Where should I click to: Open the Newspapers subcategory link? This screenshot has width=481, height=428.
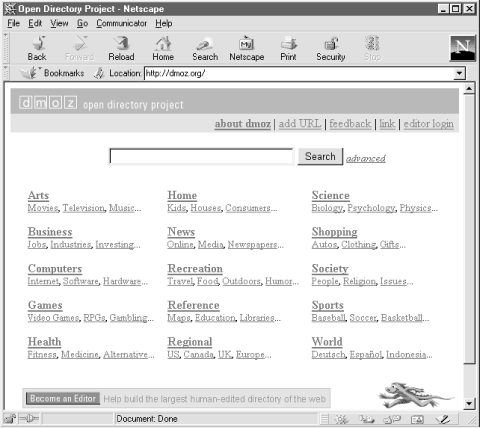252,245
